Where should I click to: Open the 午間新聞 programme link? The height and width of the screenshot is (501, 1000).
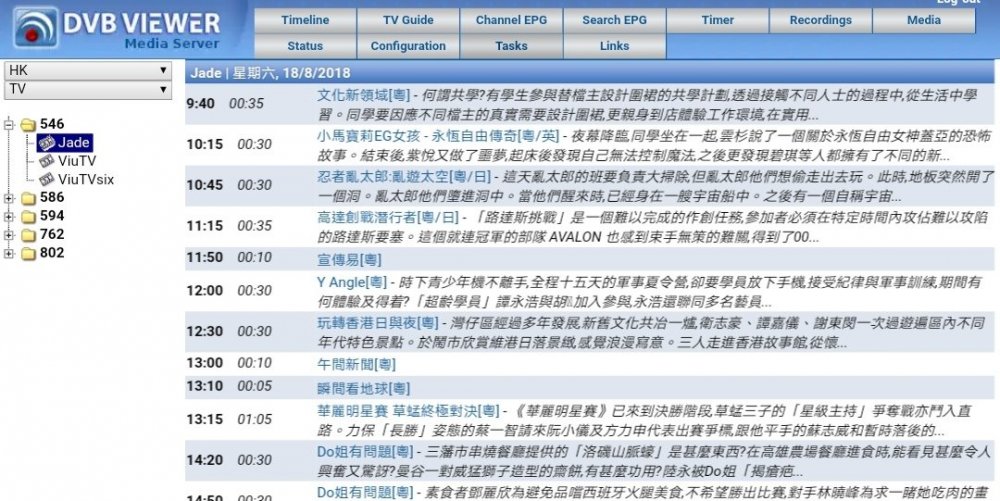[345, 363]
